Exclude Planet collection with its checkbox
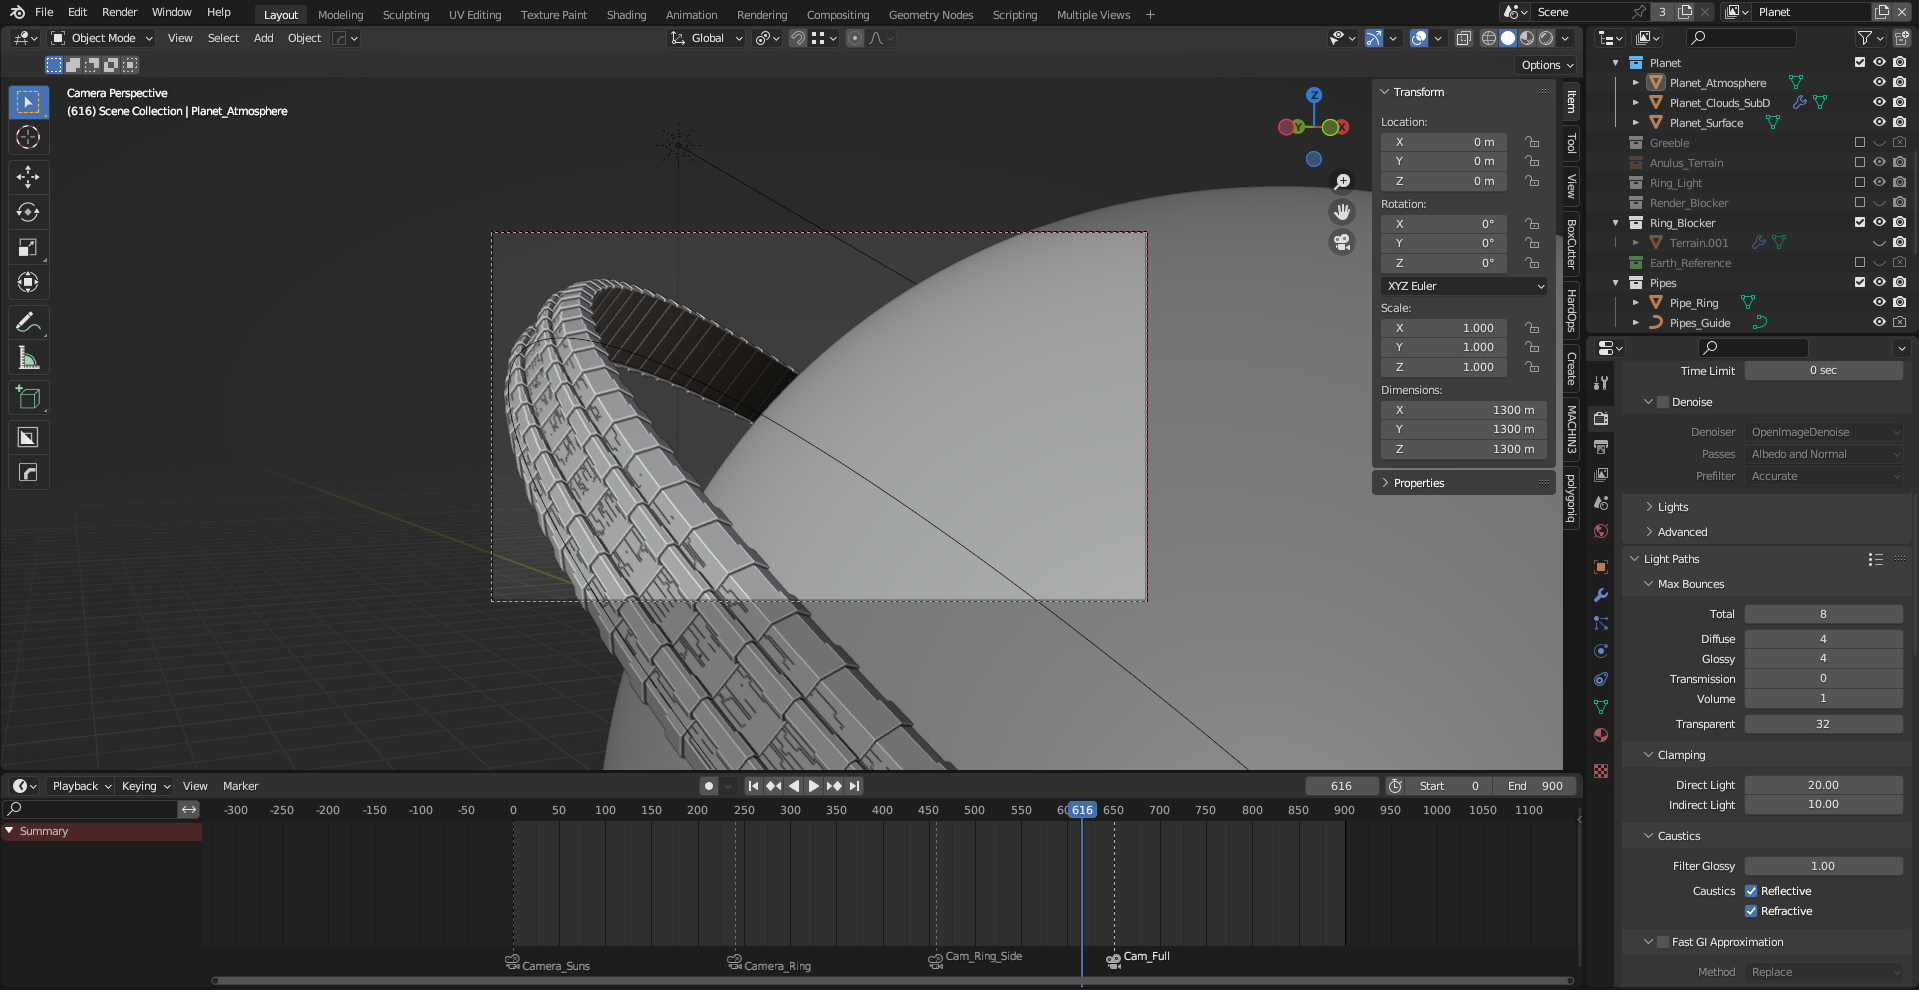 click(1860, 63)
